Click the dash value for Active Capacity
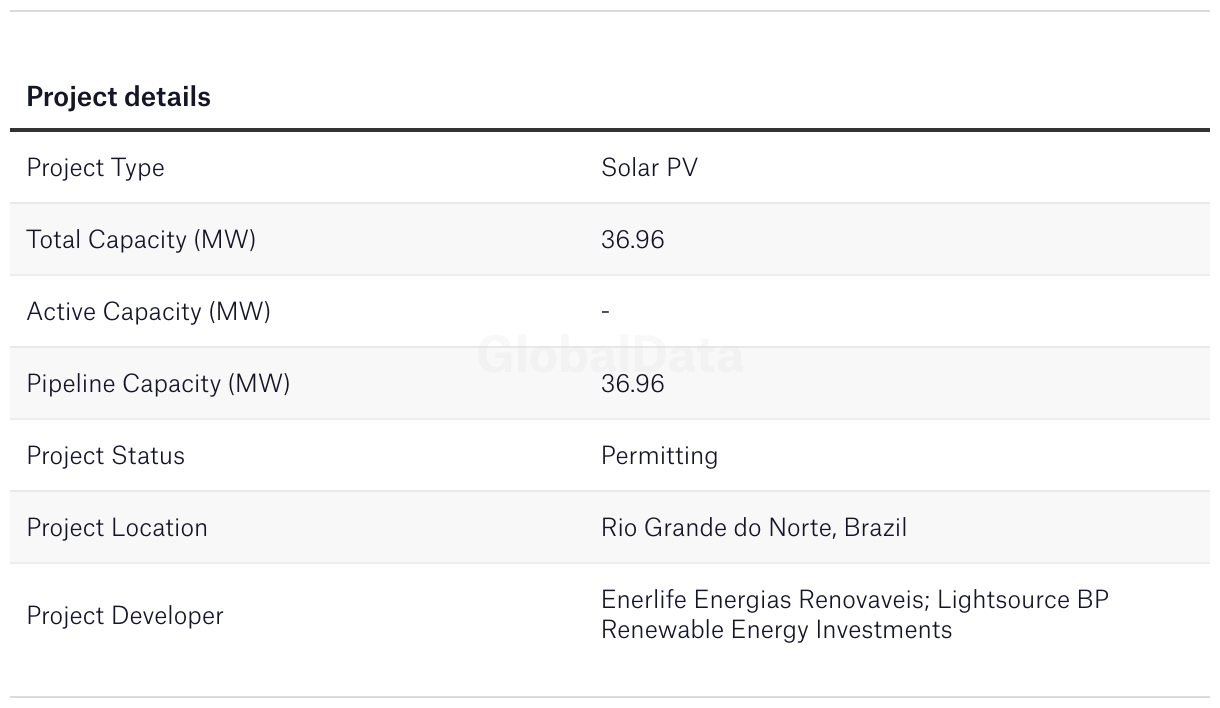Screen dimensions: 1220x708 click(606, 312)
